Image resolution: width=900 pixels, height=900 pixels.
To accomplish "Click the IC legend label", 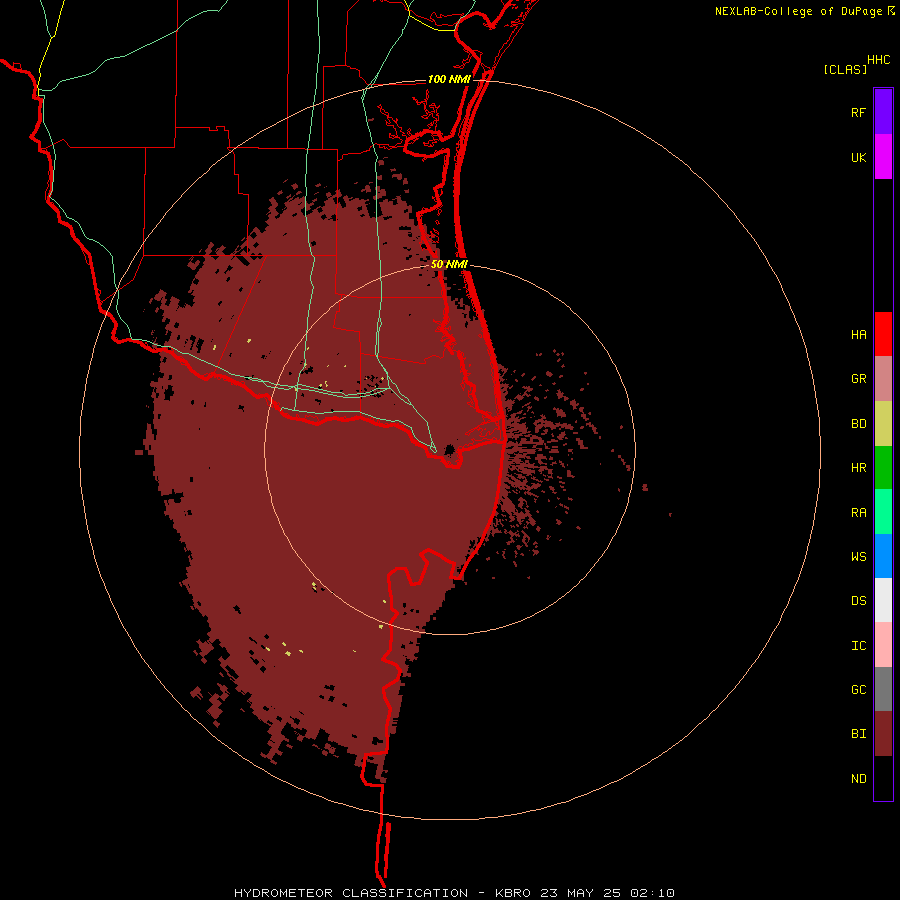I will 858,646.
